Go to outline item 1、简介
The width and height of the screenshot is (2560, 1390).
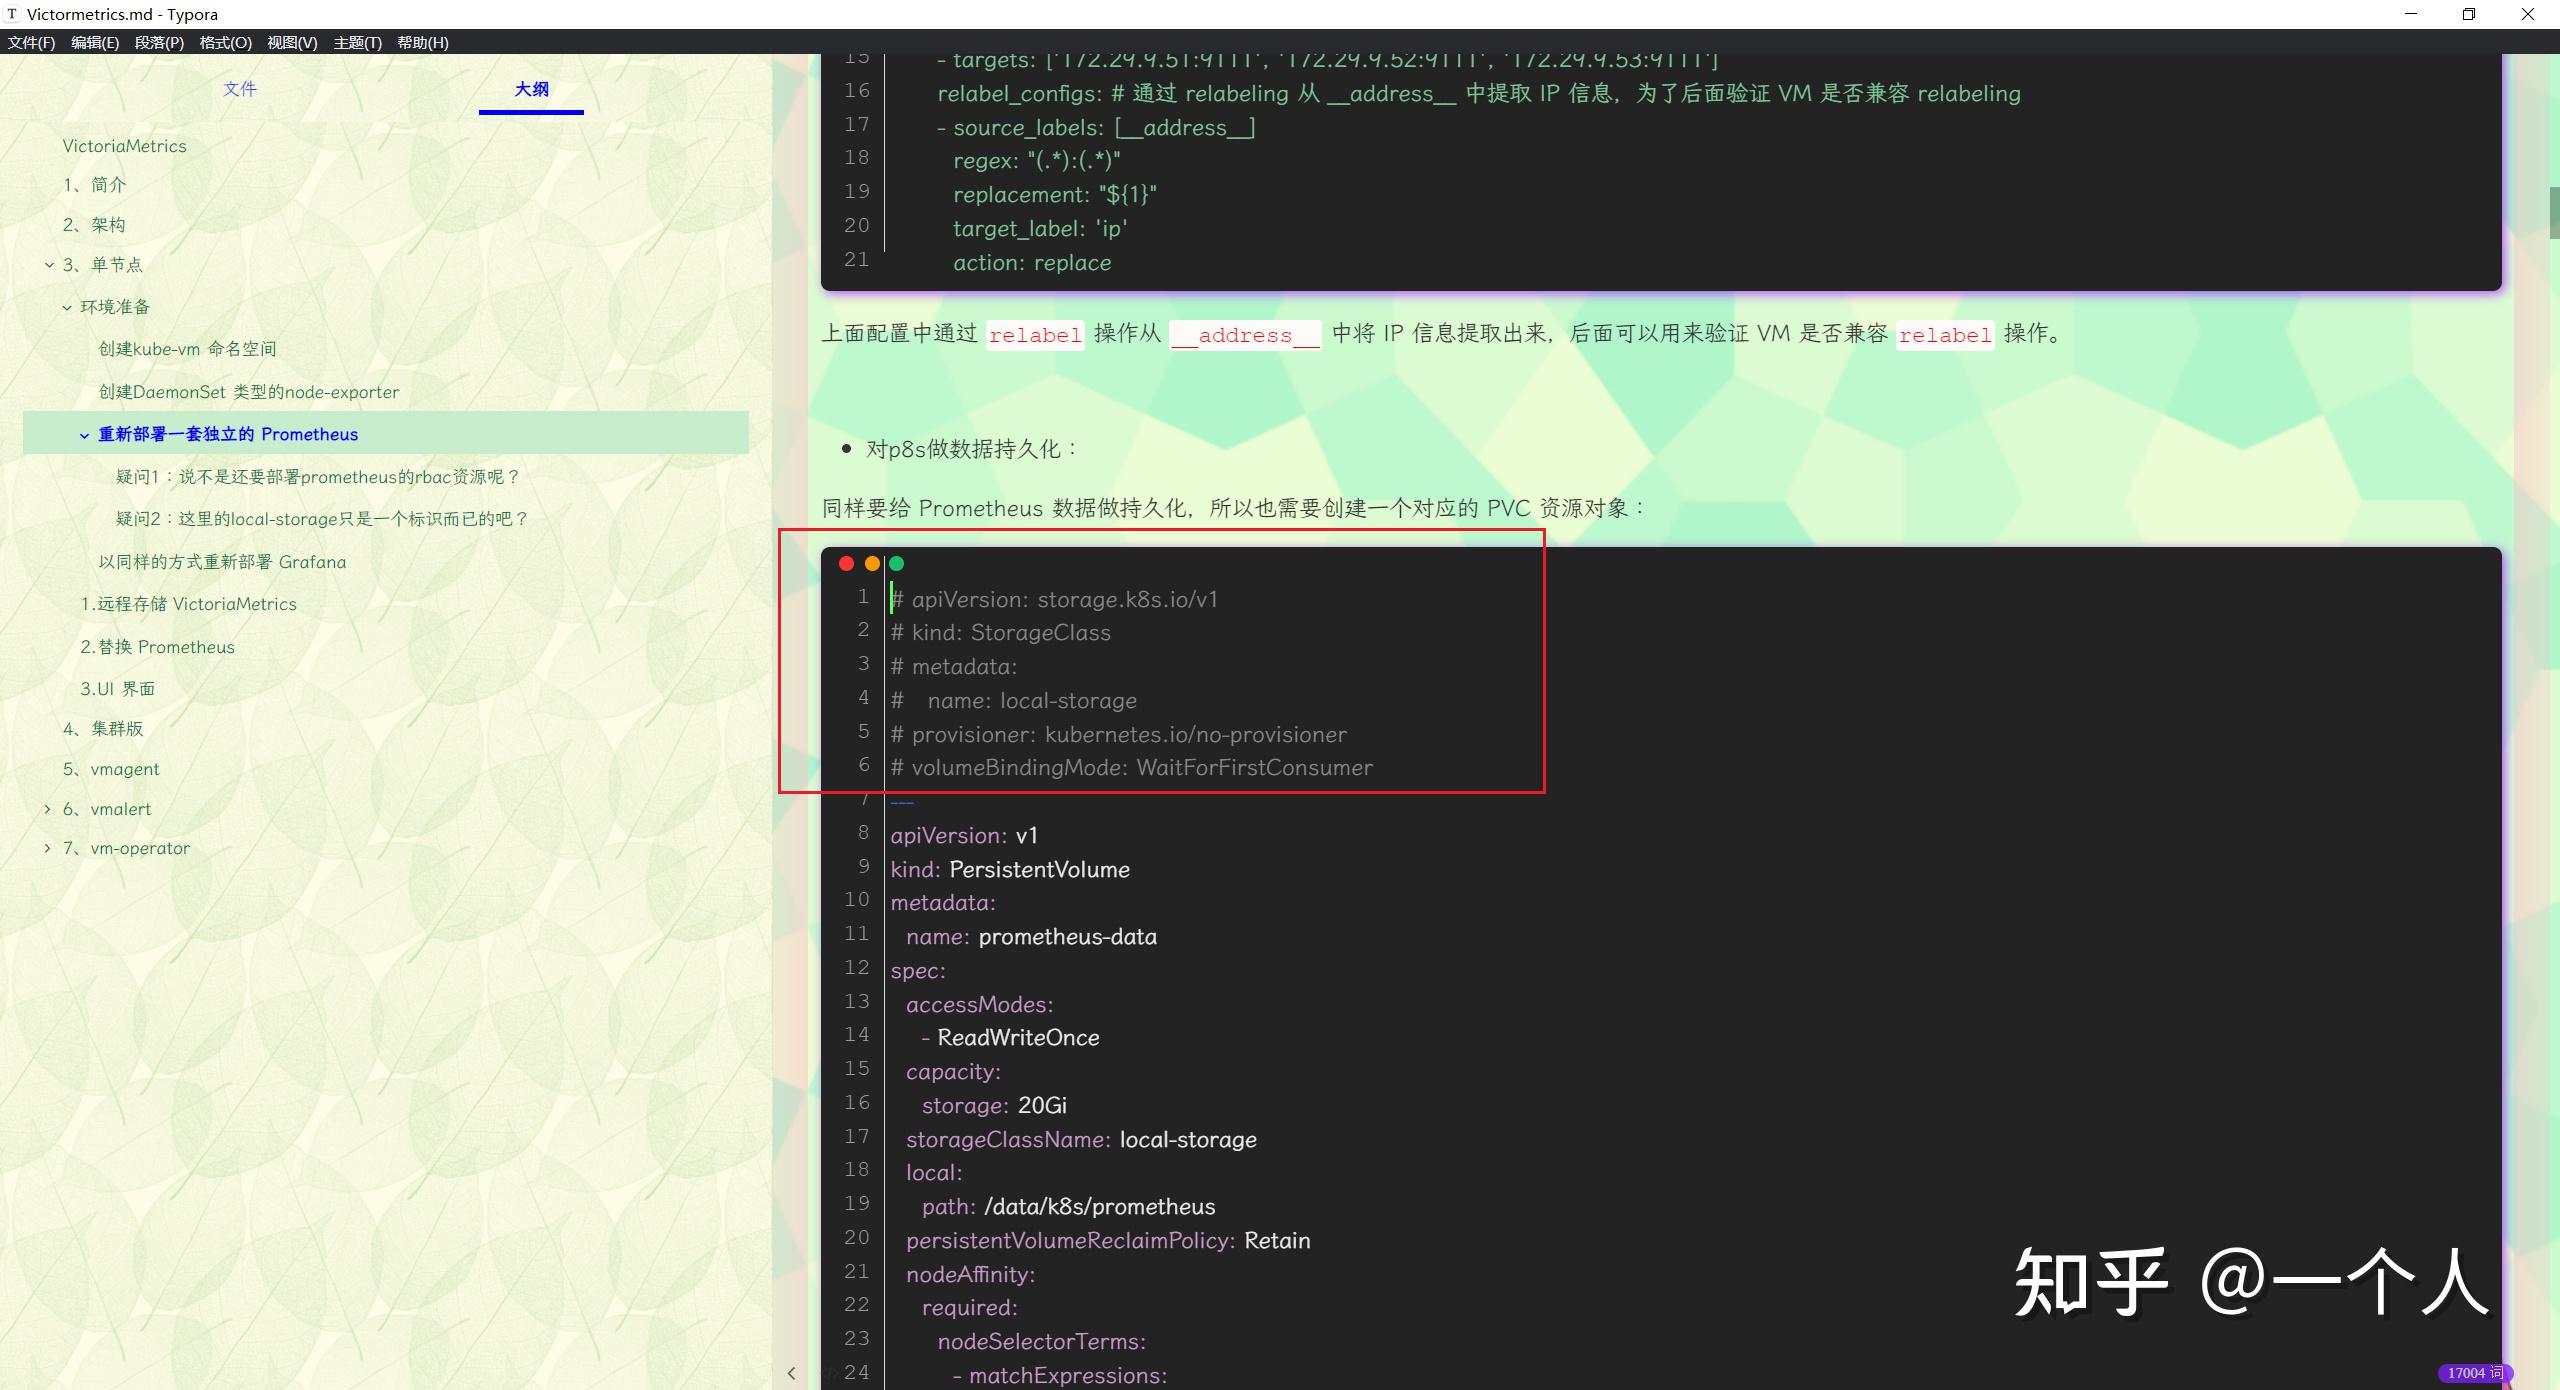(x=94, y=185)
